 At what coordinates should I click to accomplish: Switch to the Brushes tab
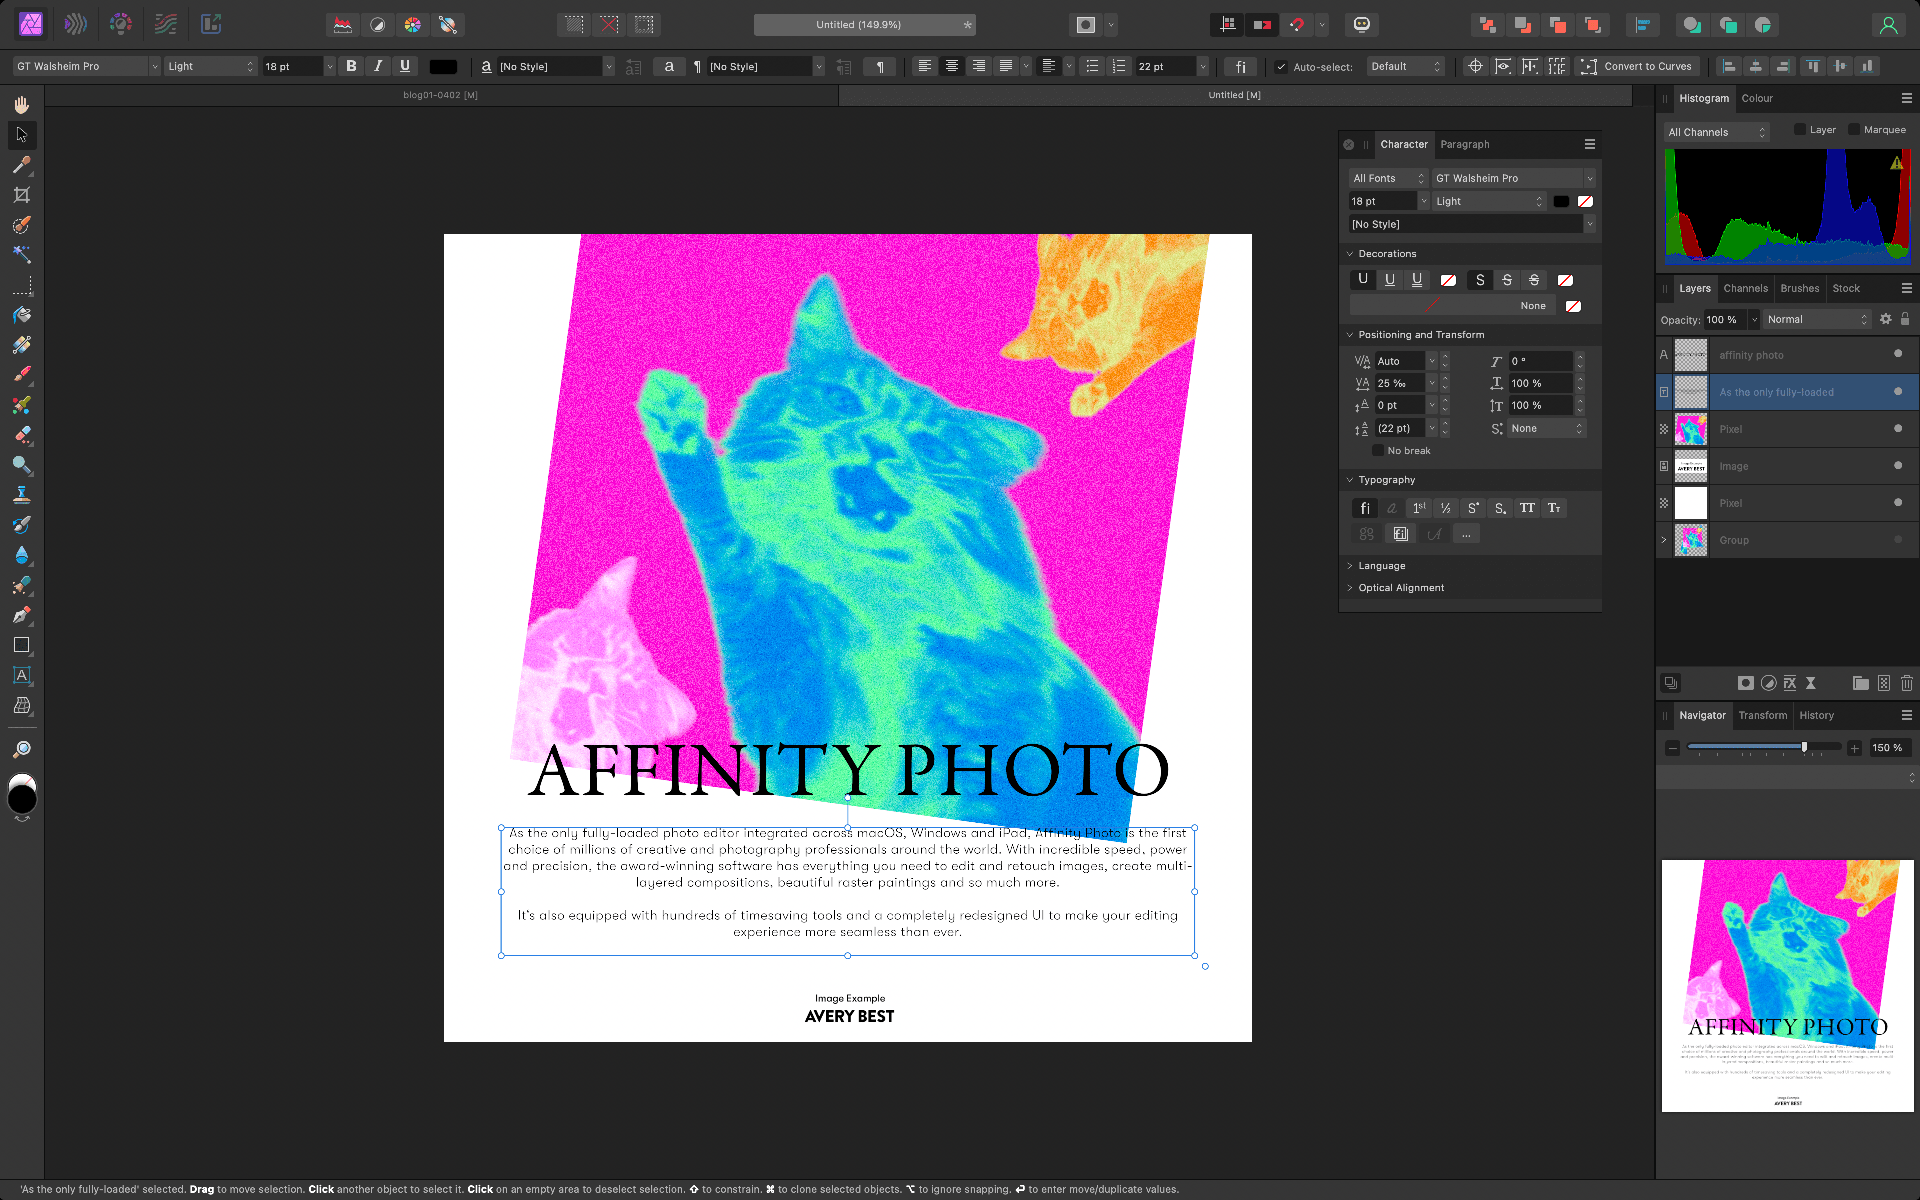[x=1800, y=288]
